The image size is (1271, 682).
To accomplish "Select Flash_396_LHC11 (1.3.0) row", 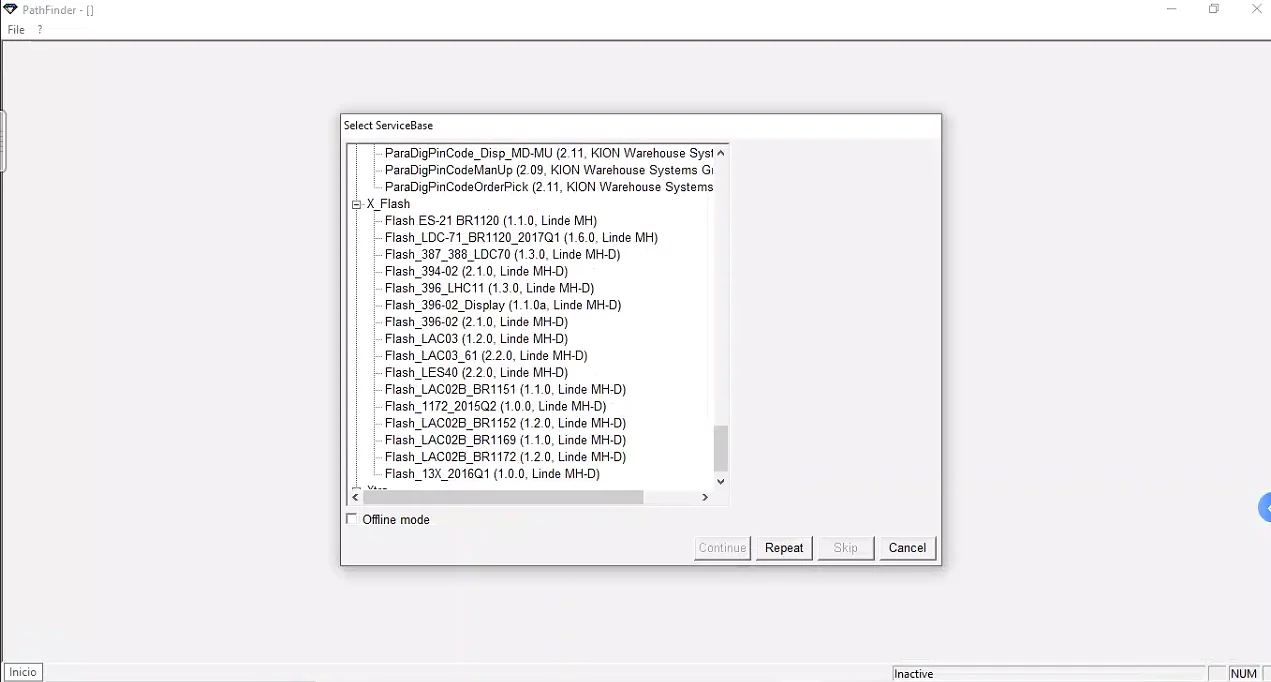I will point(489,289).
